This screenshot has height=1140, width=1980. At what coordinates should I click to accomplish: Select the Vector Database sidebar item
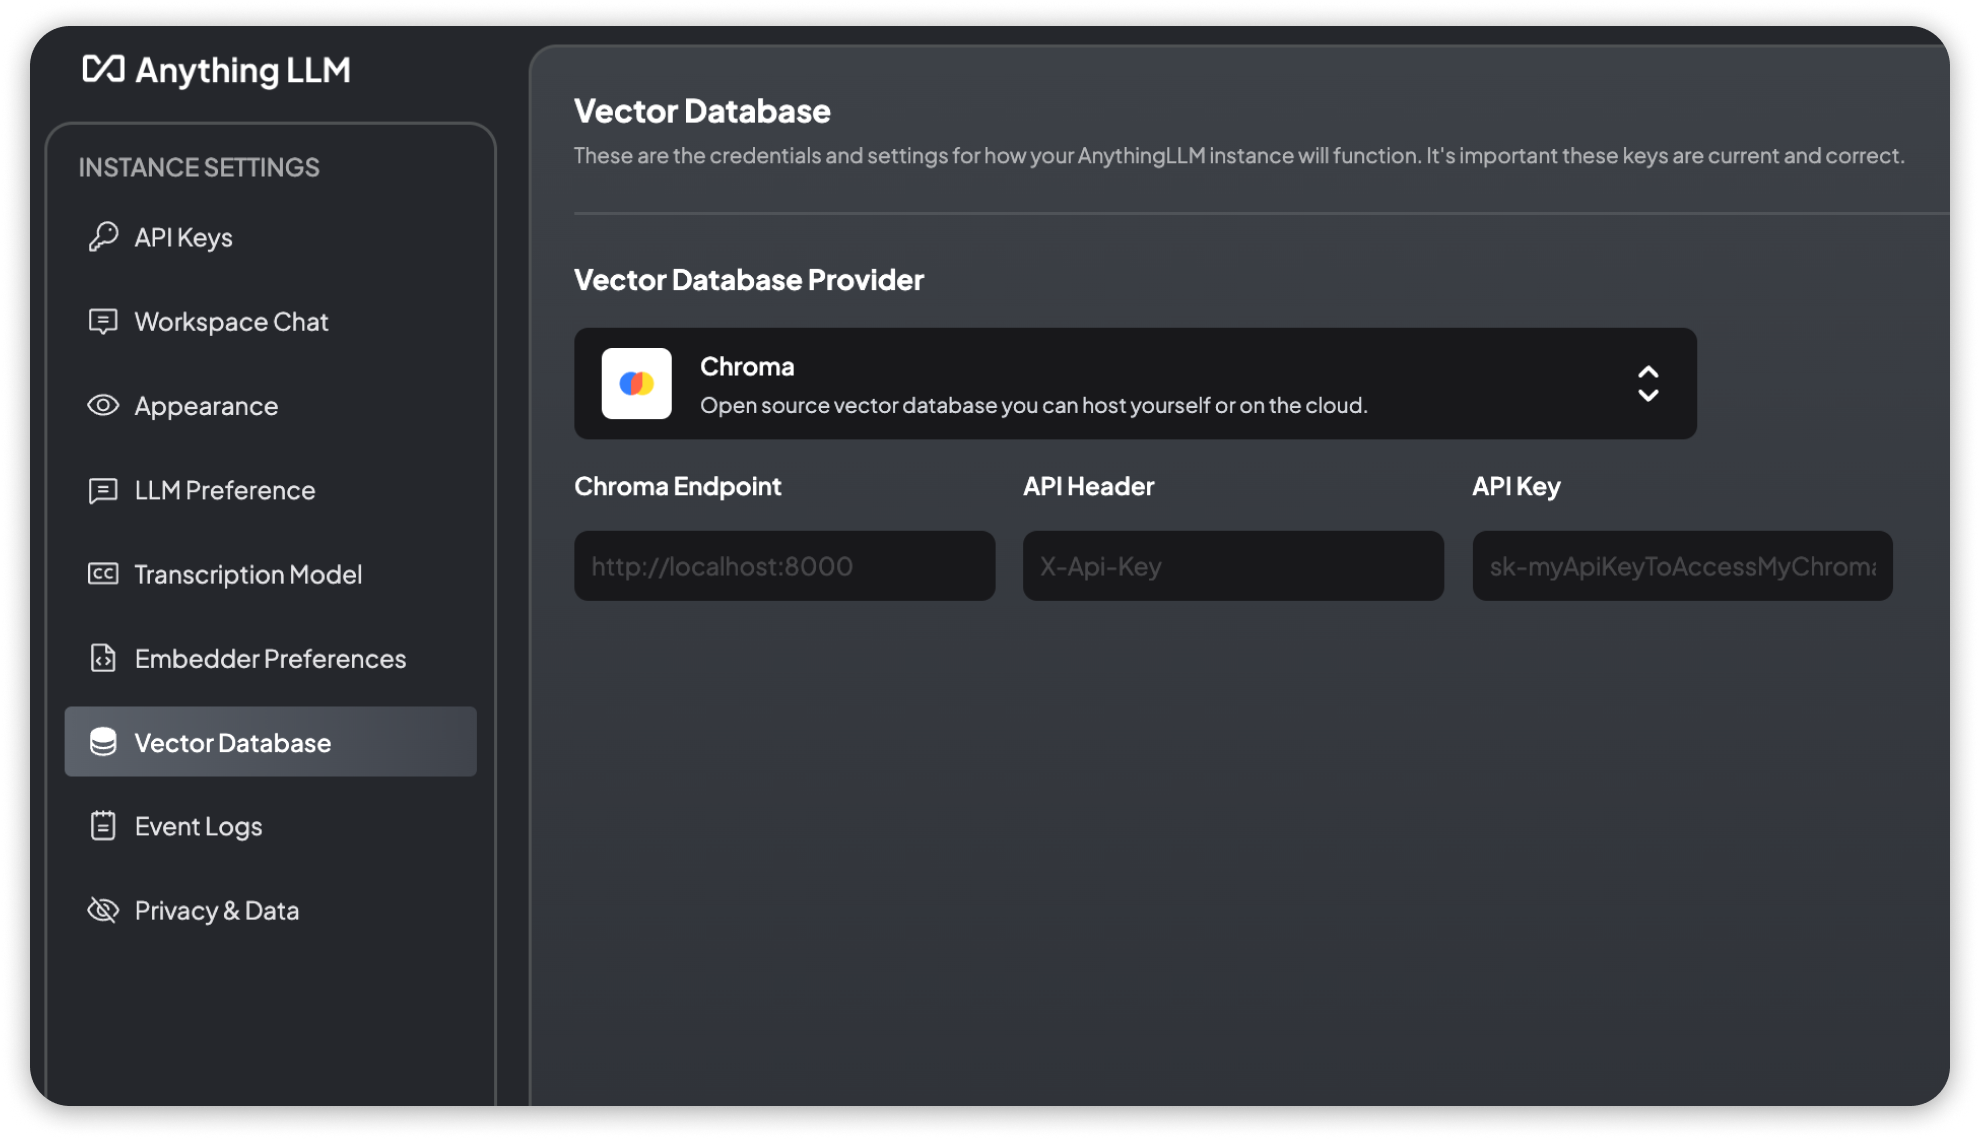tap(270, 742)
